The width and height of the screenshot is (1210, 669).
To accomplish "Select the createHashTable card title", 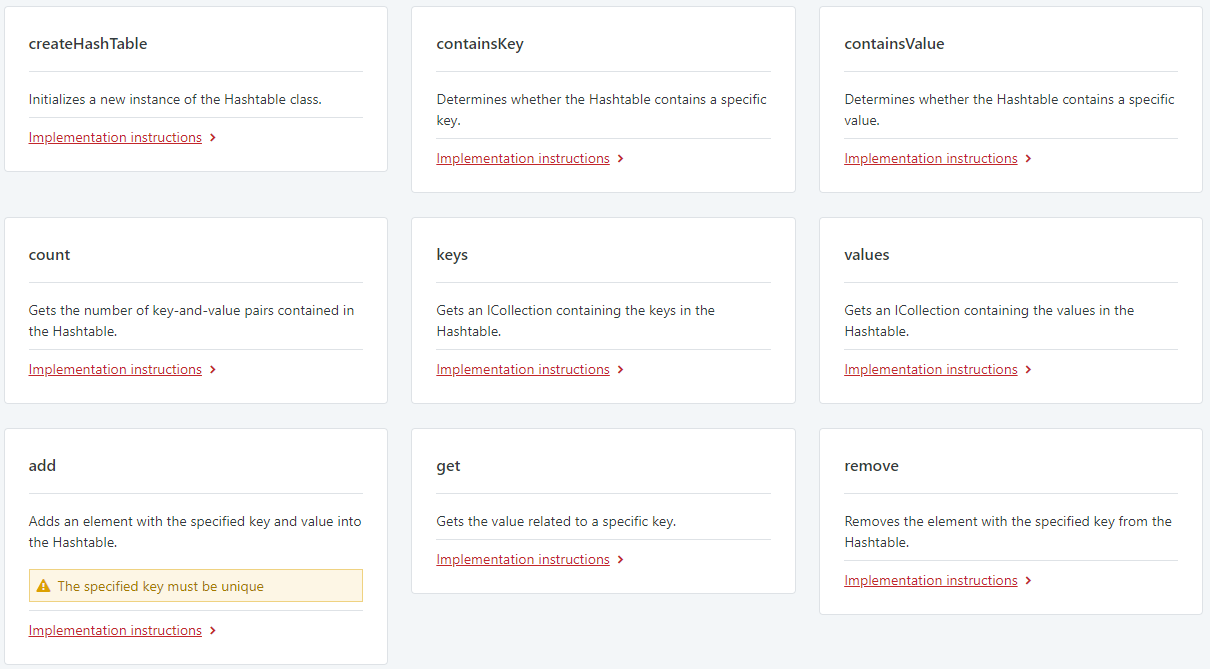I will 87,43.
